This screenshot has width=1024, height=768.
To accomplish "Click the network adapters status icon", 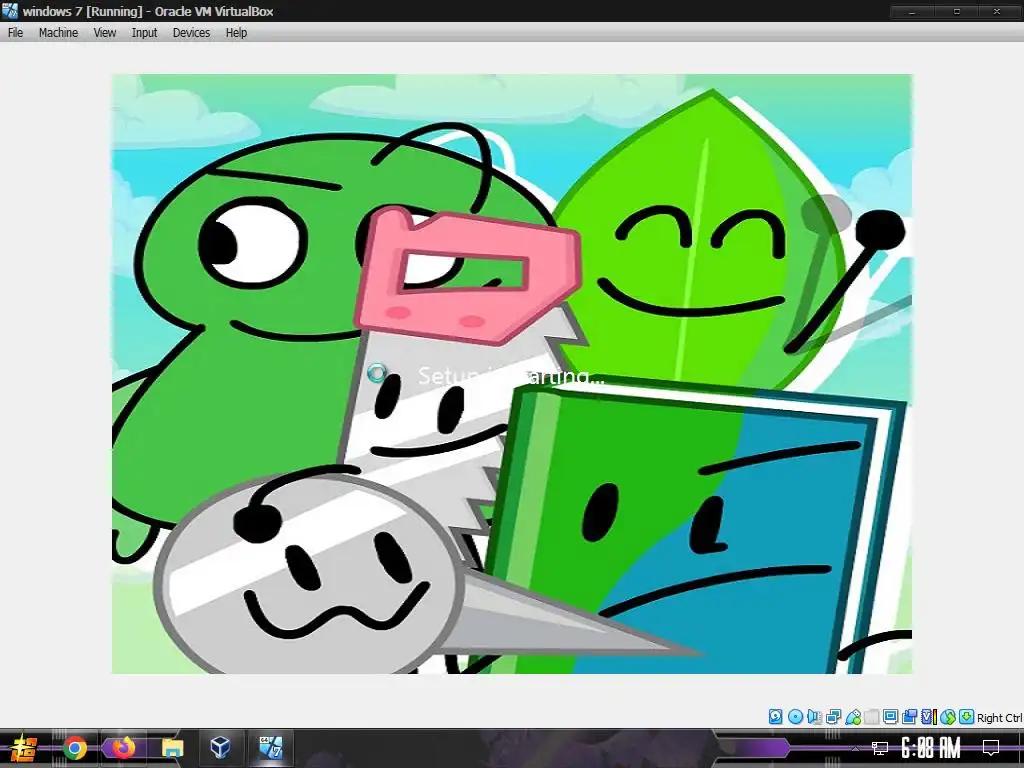I will click(833, 716).
